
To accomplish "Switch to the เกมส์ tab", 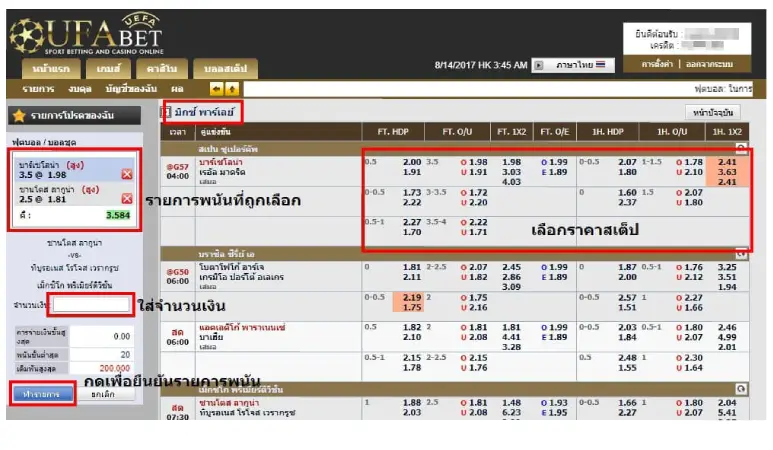I will click(108, 69).
